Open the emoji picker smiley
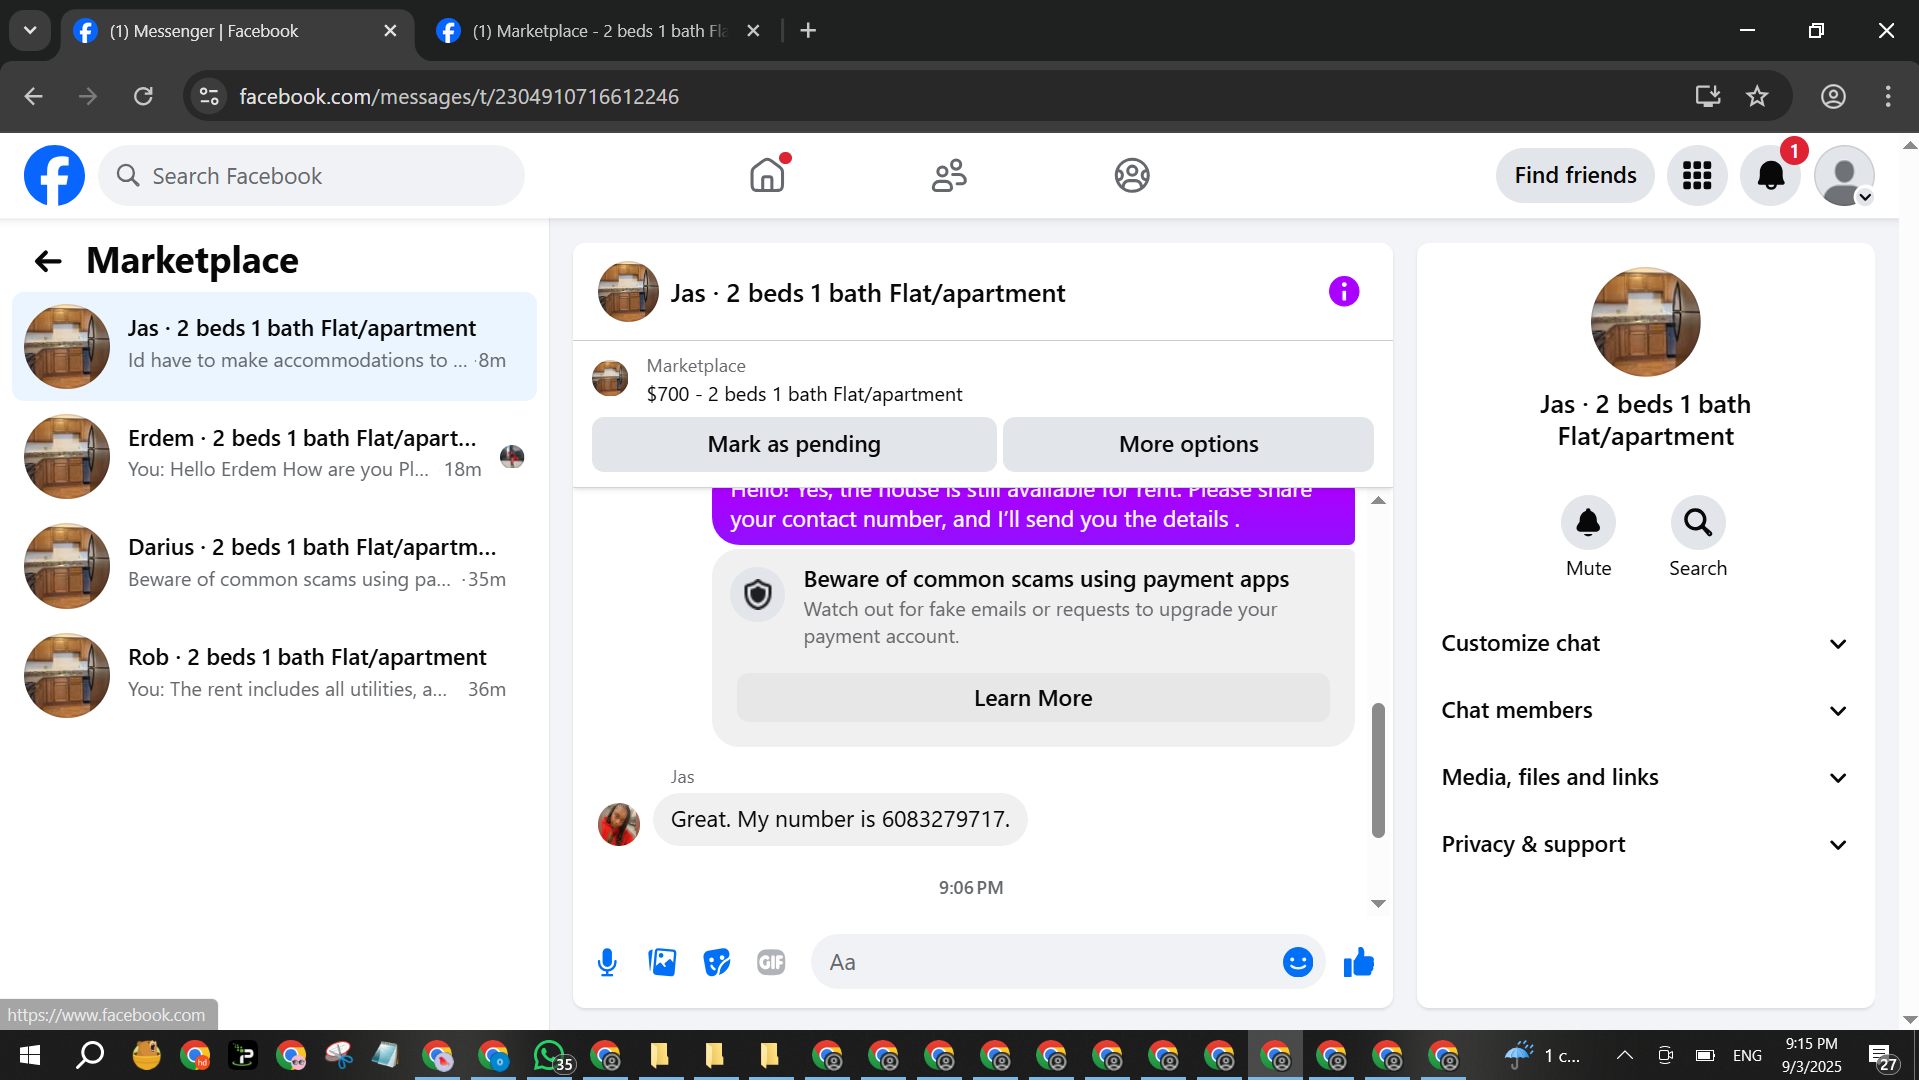 coord(1297,963)
